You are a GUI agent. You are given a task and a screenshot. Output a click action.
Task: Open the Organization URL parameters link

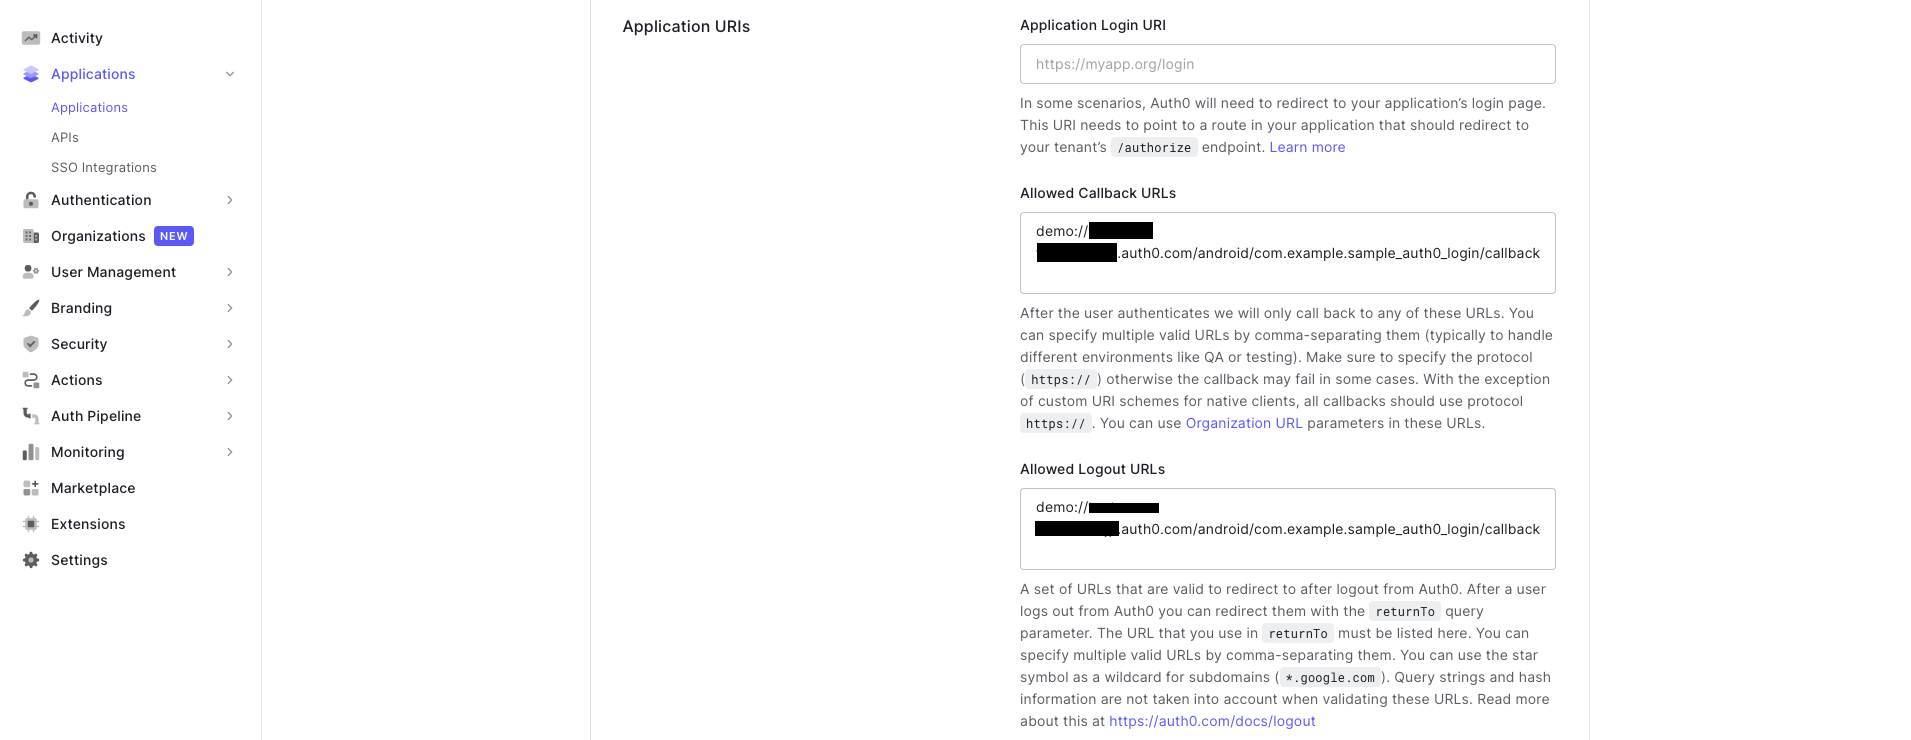coord(1244,423)
